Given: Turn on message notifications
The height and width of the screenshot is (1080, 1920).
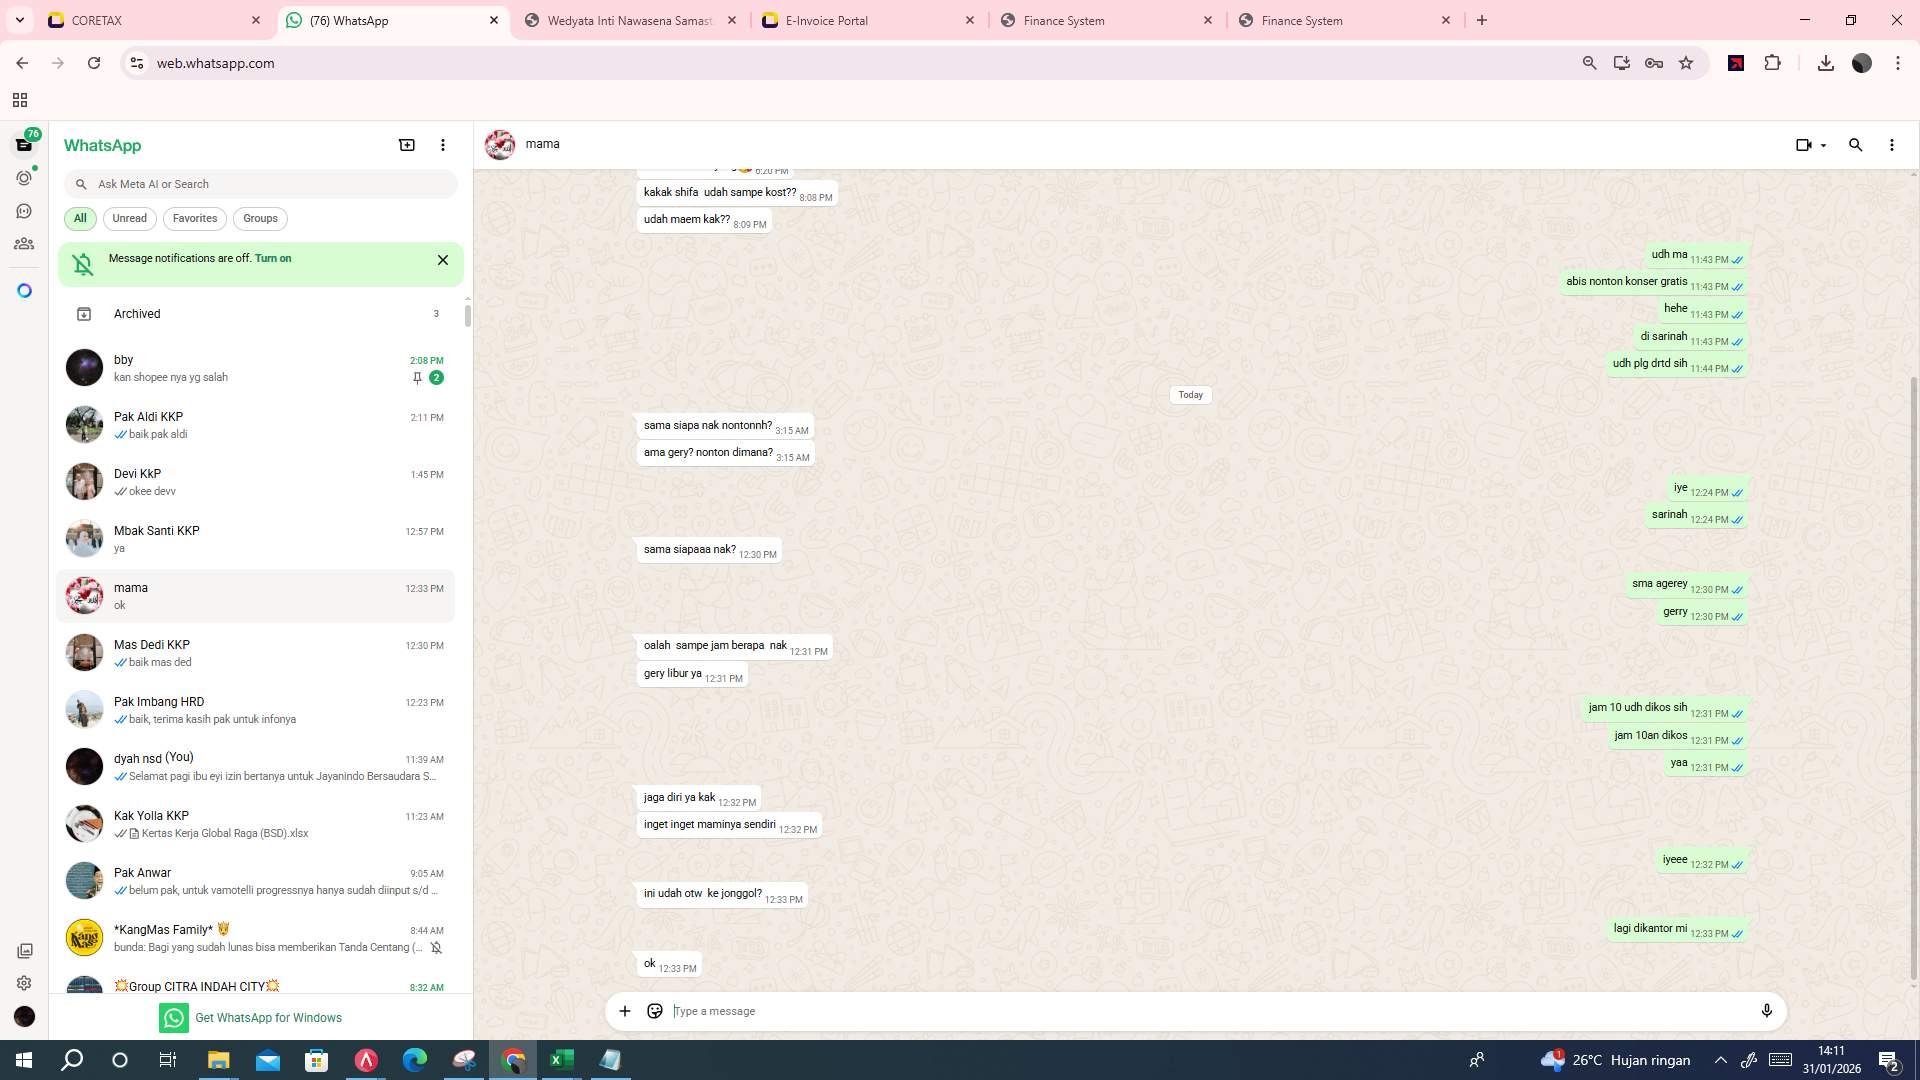Looking at the screenshot, I should coord(274,258).
